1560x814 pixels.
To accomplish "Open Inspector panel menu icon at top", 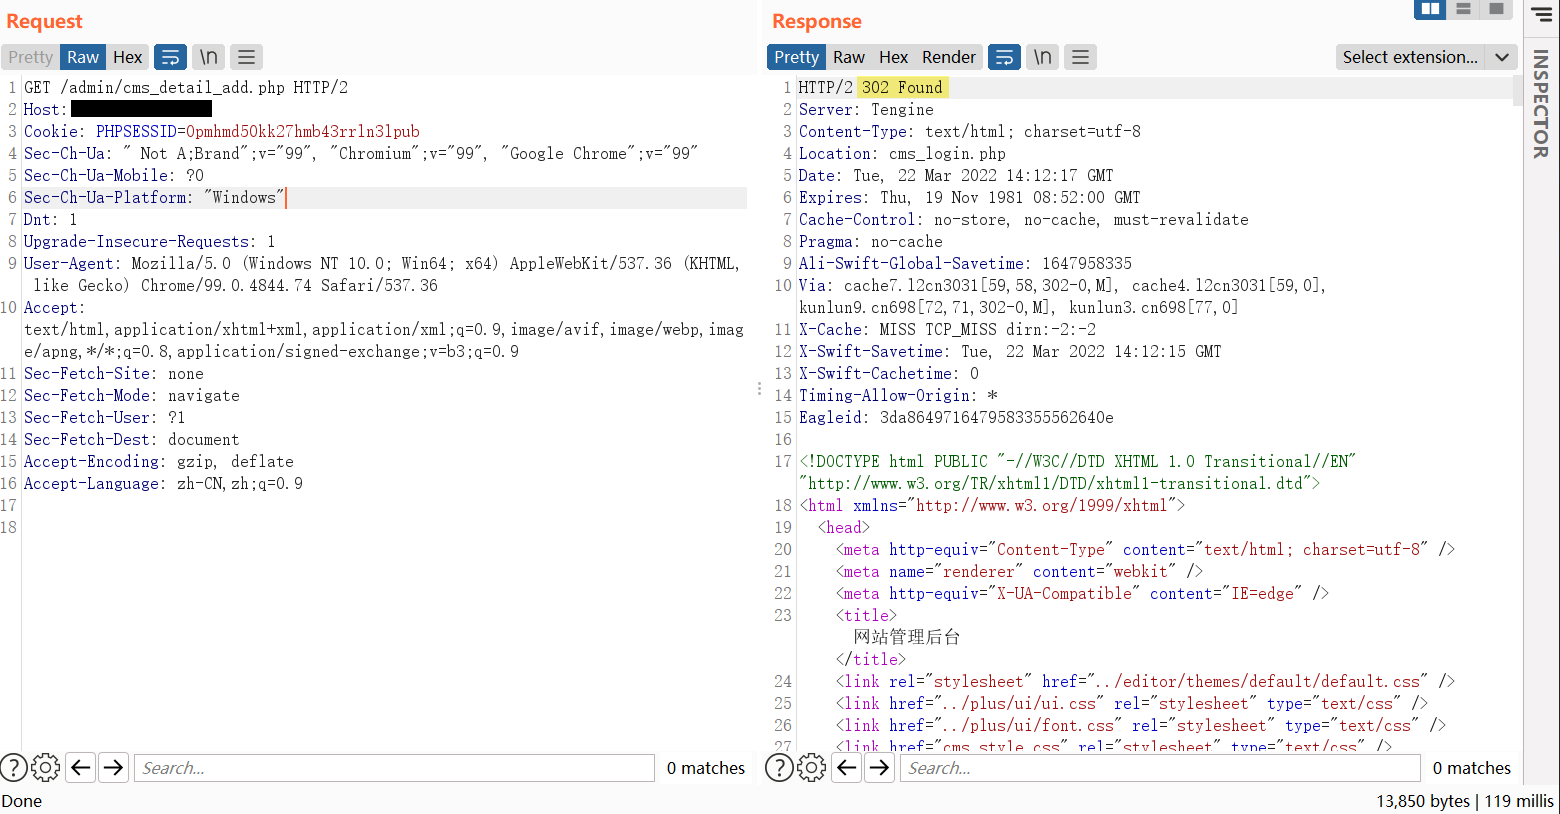I will pos(1541,14).
